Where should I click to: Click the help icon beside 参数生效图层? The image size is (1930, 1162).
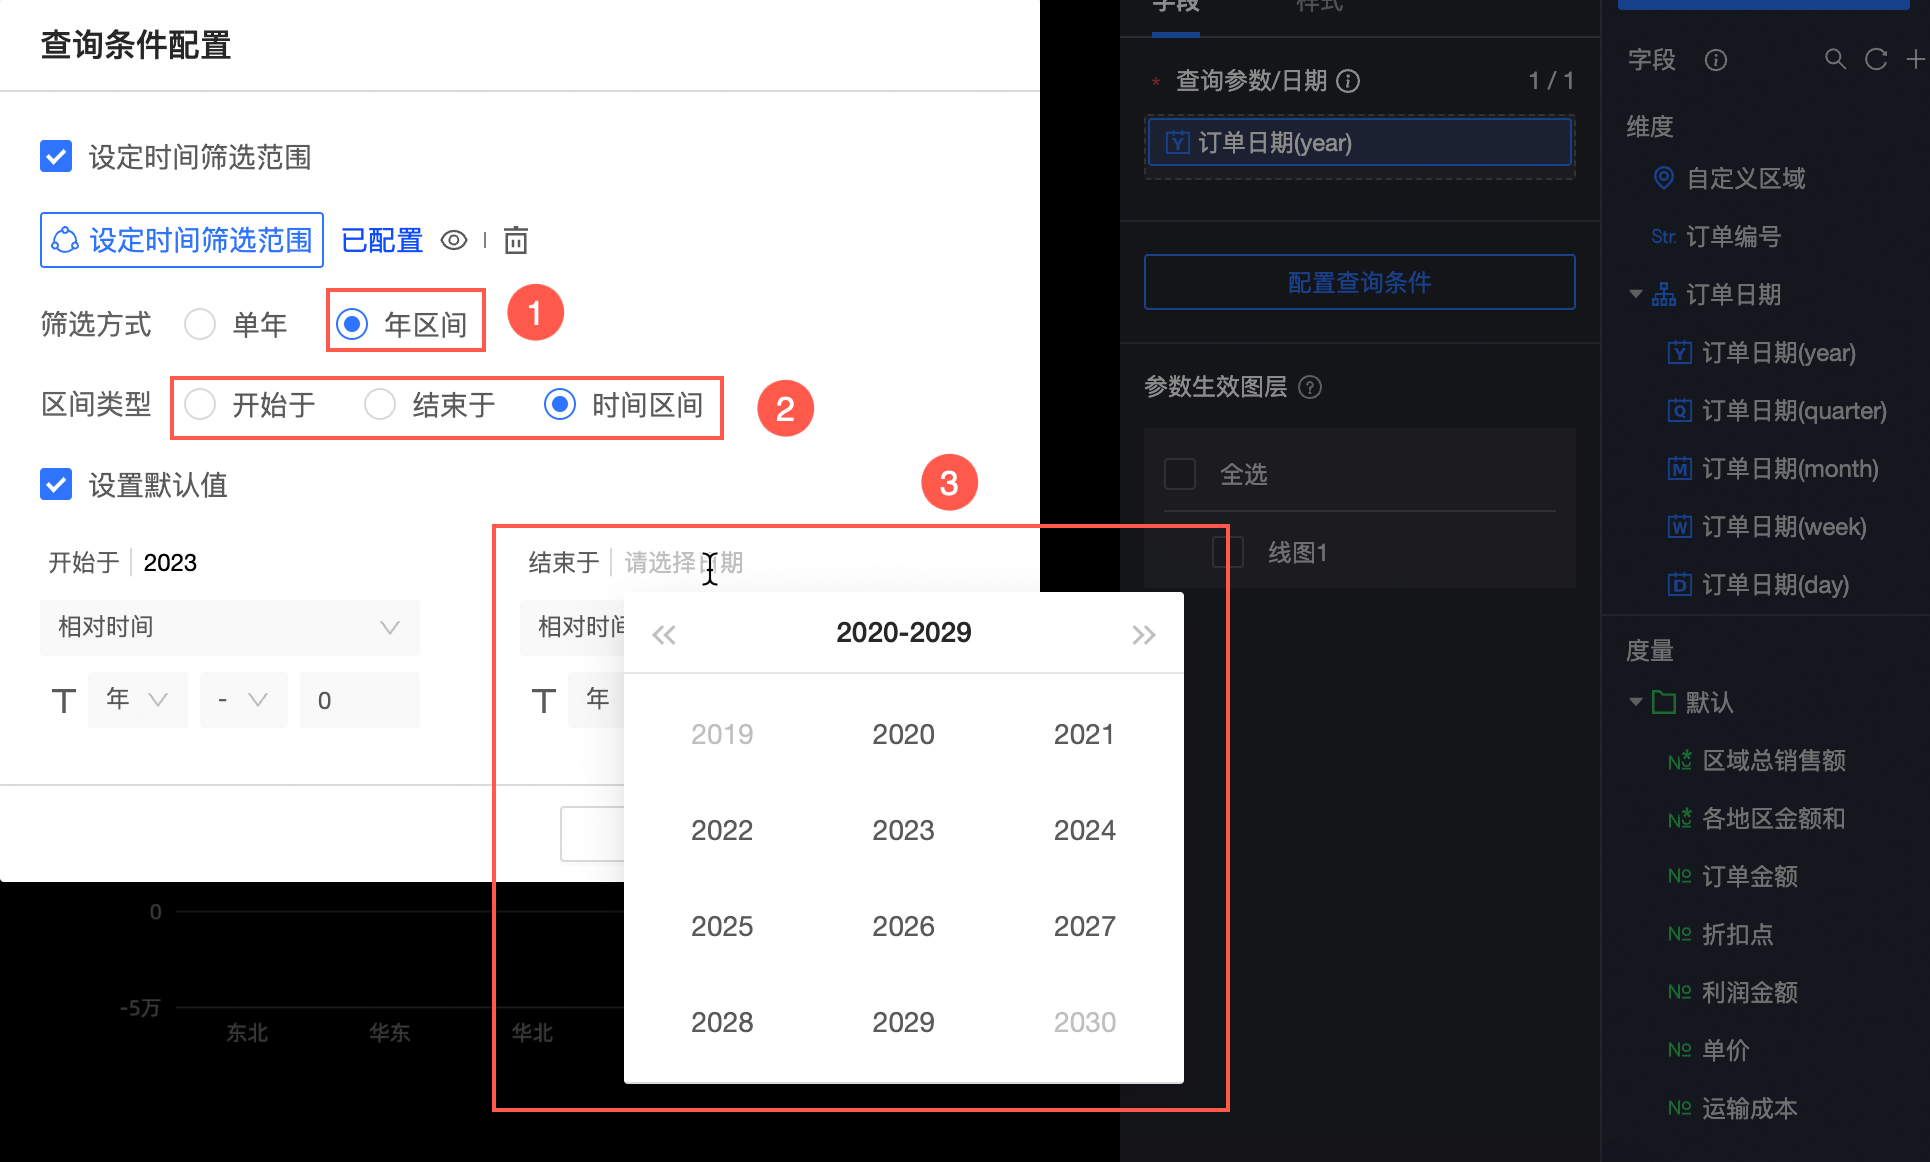tap(1310, 387)
